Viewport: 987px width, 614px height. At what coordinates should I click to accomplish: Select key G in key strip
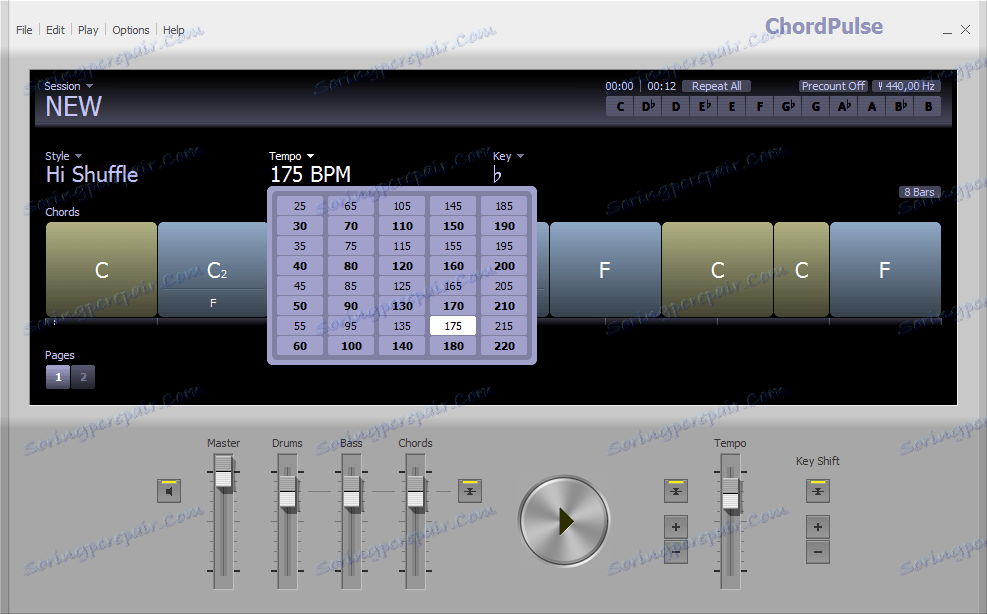[816, 106]
